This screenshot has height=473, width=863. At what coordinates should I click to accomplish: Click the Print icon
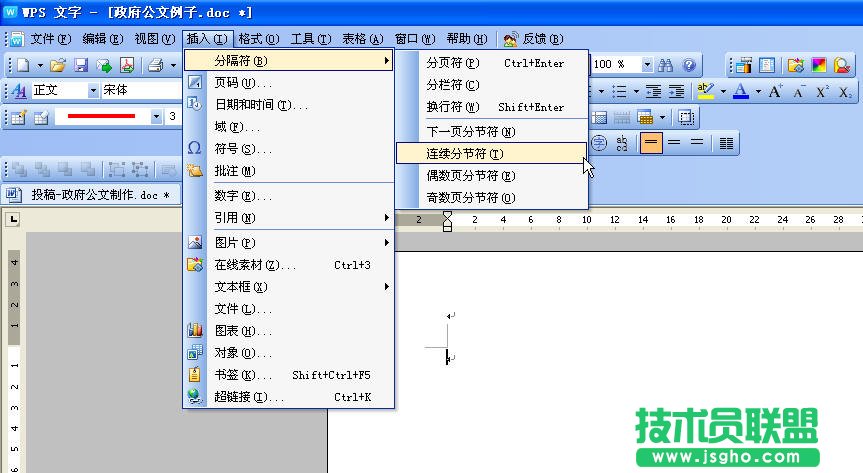[x=156, y=66]
